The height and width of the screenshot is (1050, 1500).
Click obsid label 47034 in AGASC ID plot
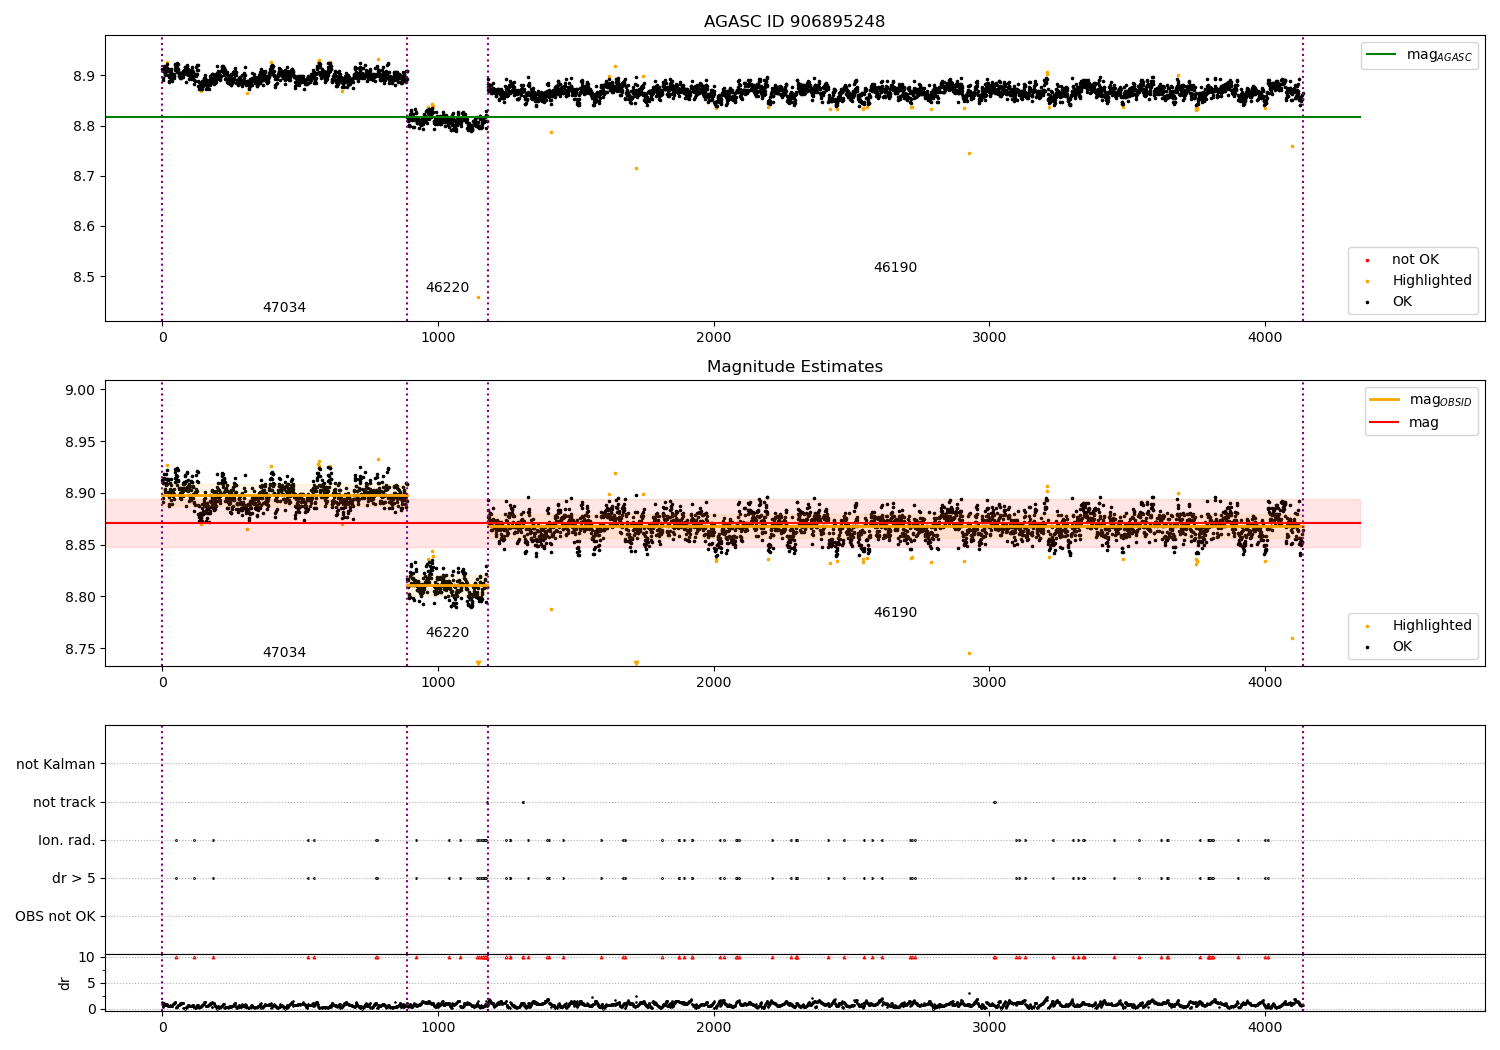[x=284, y=308]
